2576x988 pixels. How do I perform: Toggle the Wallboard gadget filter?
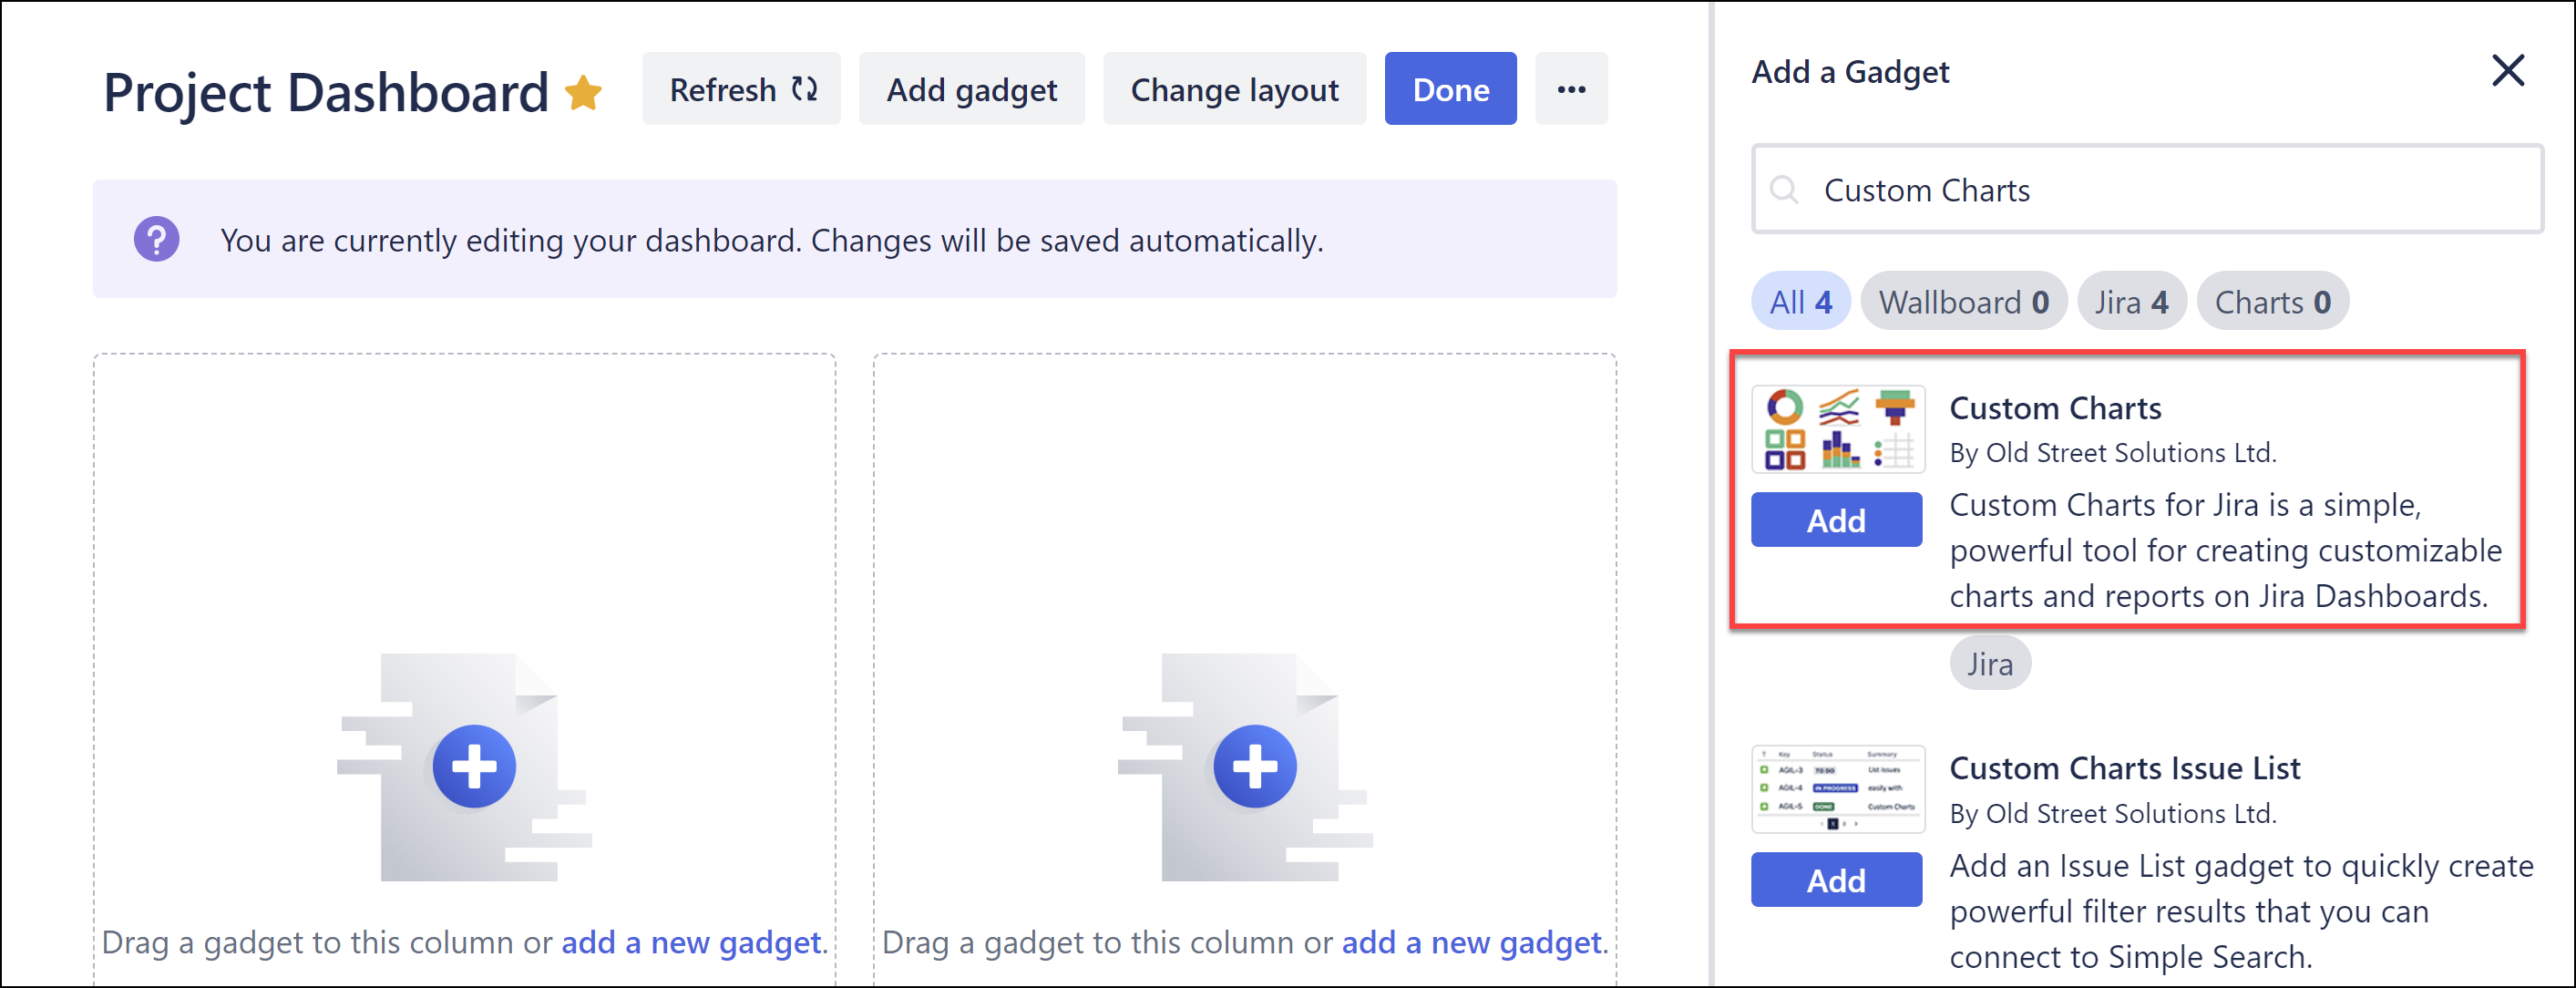coord(1963,301)
